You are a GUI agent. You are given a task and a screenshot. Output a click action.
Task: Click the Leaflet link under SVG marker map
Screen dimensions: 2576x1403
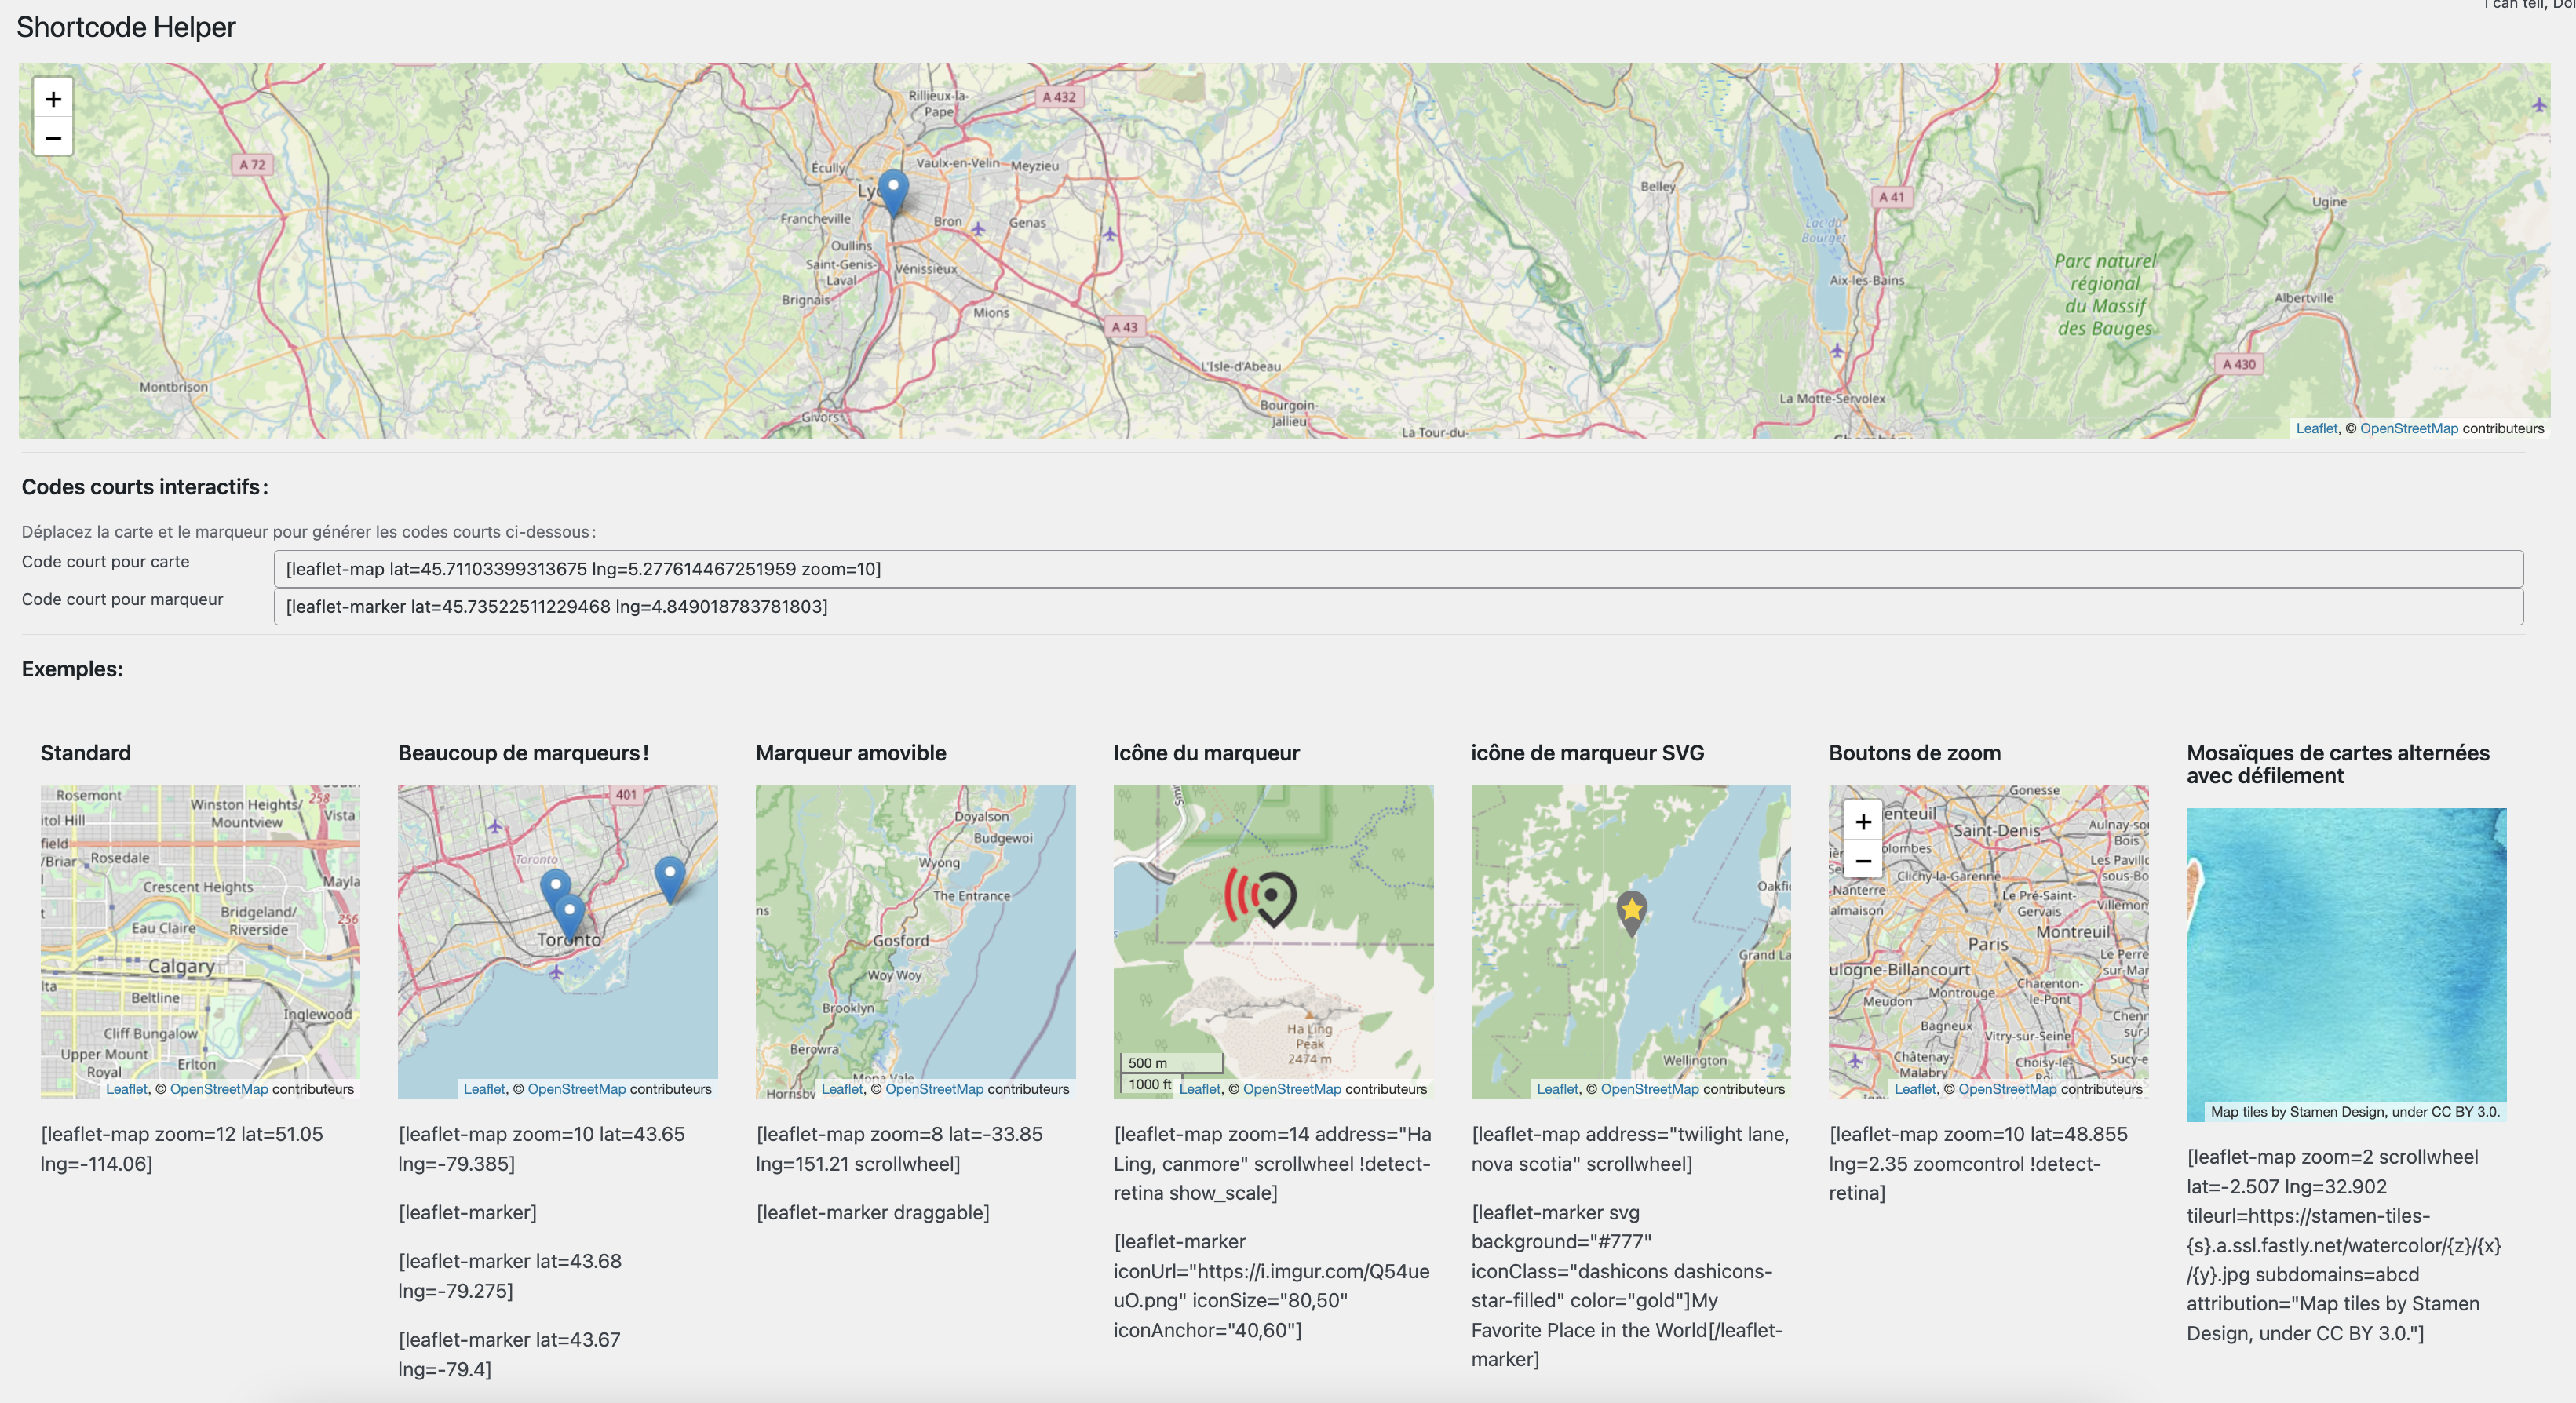pos(1557,1089)
